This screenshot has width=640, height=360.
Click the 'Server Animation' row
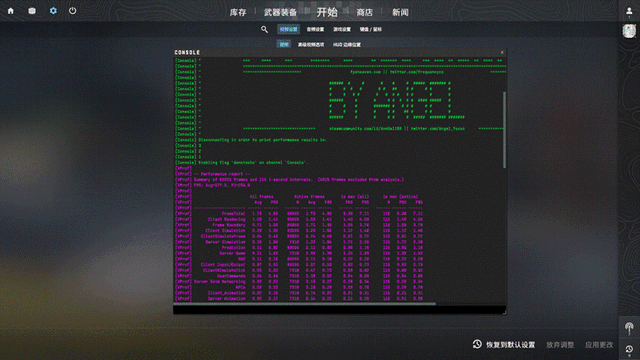[299, 299]
